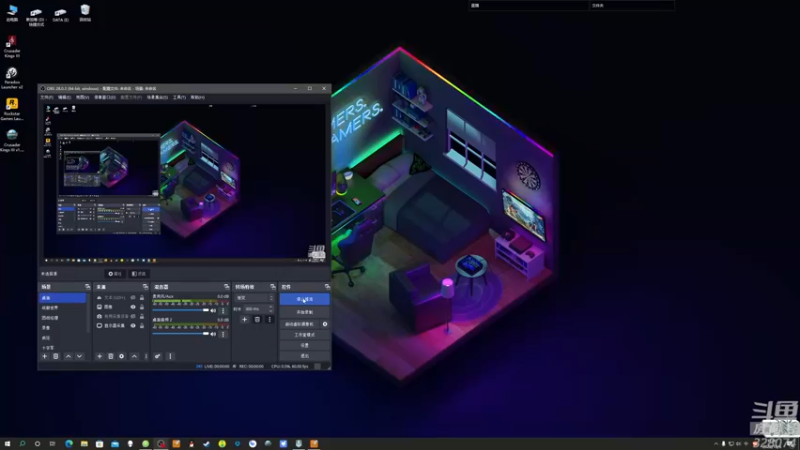Adjust the Mic/Aux volume slider
Viewport: 800px width, 450px height.
tap(181, 310)
